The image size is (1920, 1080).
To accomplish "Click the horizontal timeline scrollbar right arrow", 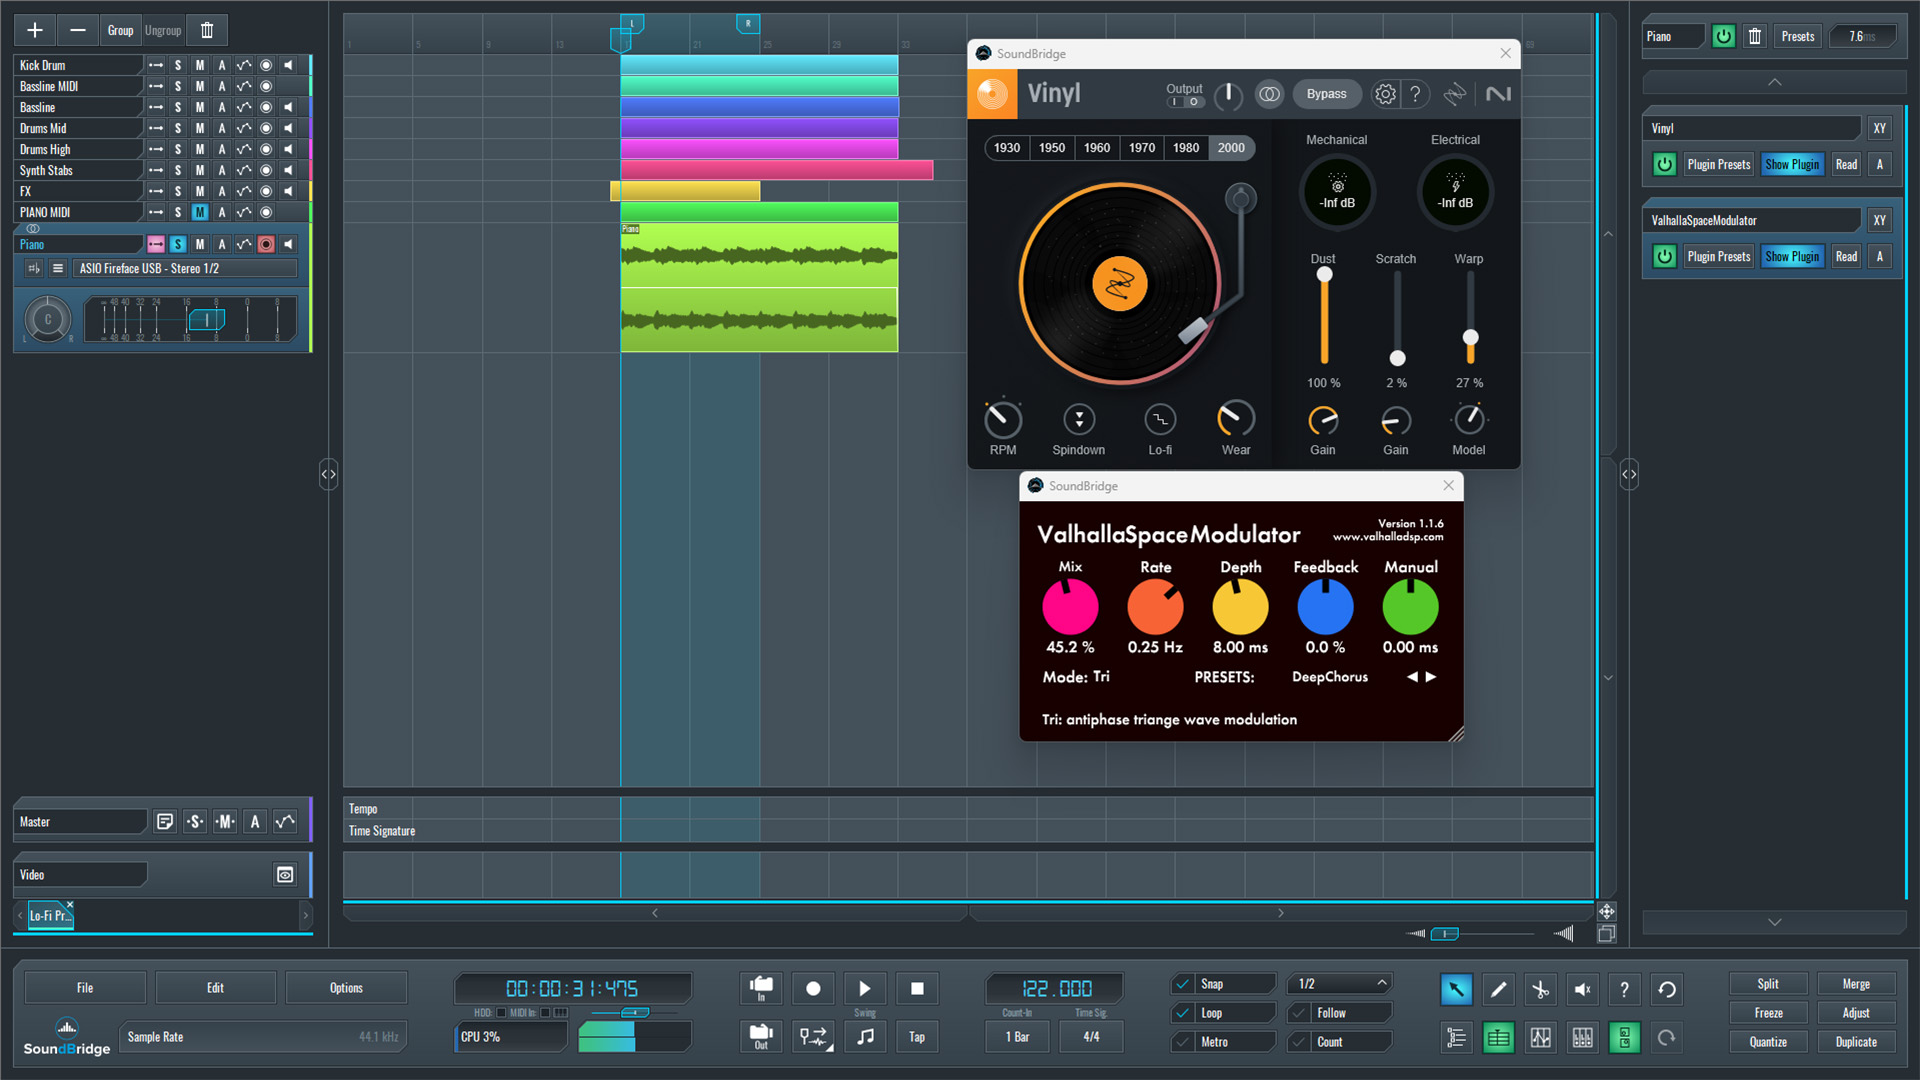I will click(x=1281, y=913).
